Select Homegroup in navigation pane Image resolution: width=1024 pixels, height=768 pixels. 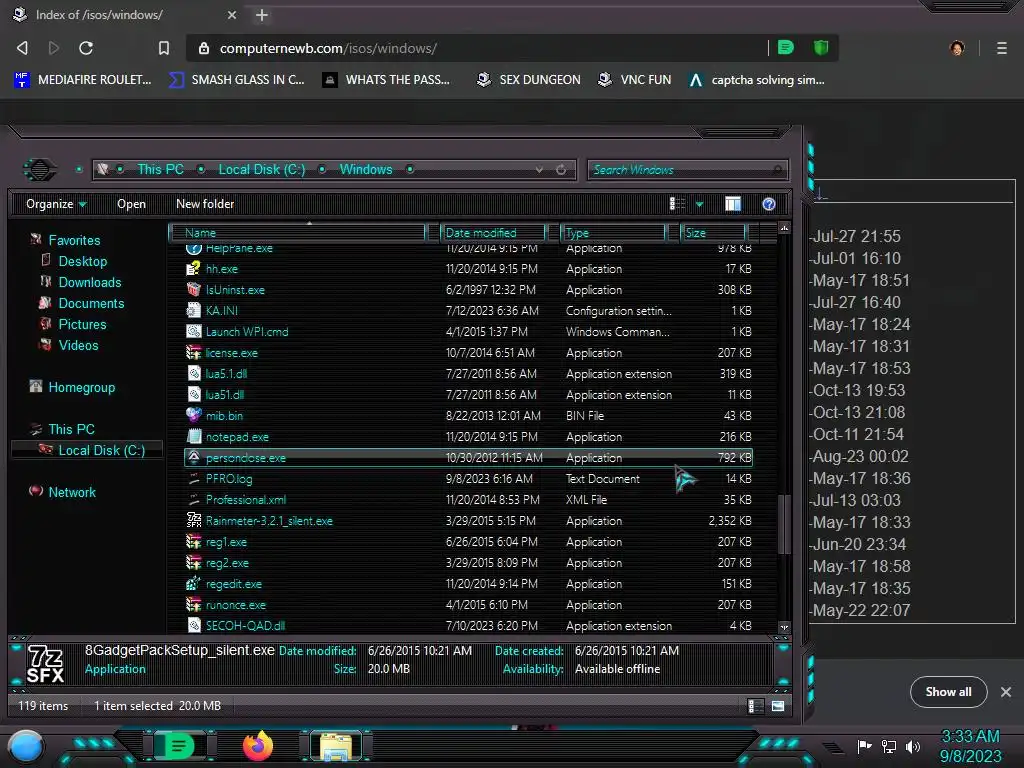(81, 387)
